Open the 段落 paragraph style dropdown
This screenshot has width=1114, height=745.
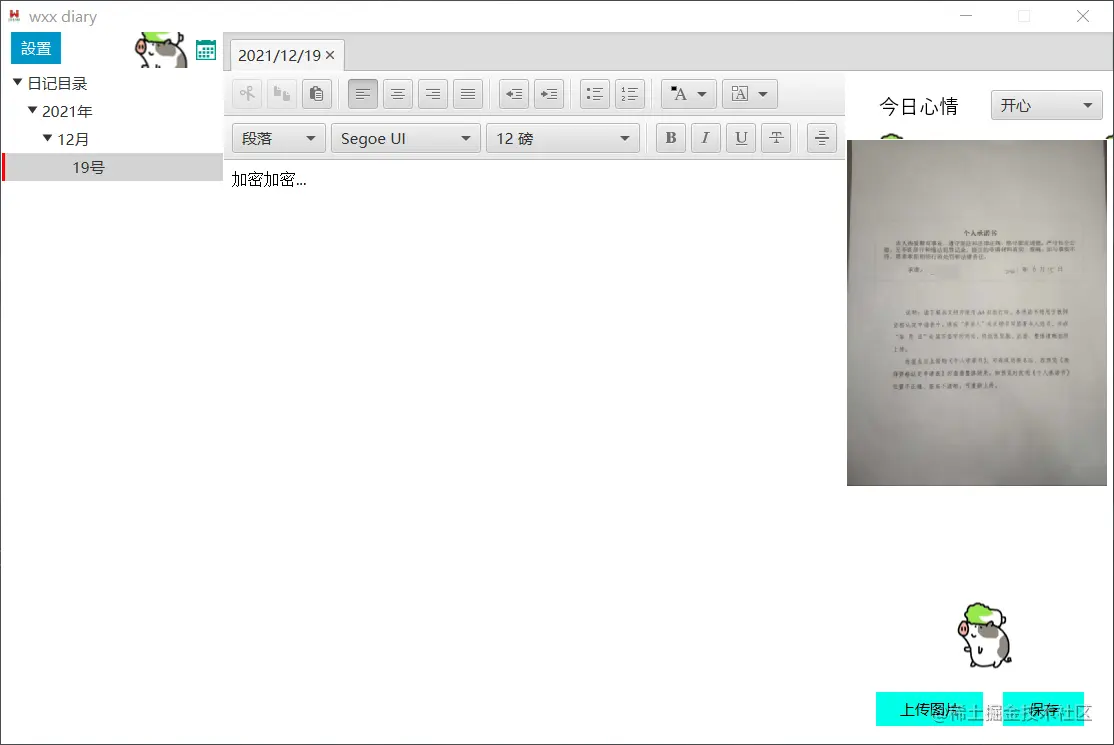coord(278,138)
